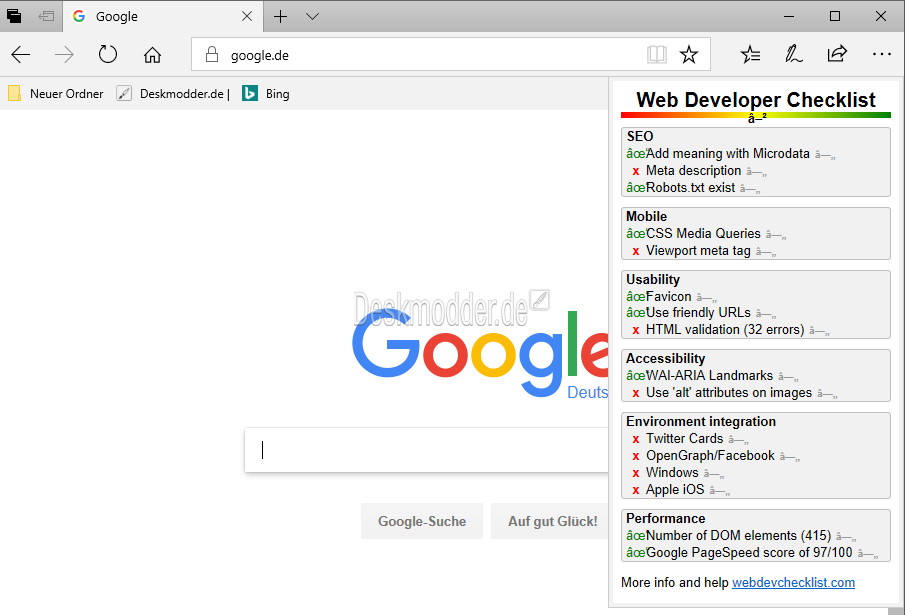Reload the page with refresh icon

[x=107, y=55]
